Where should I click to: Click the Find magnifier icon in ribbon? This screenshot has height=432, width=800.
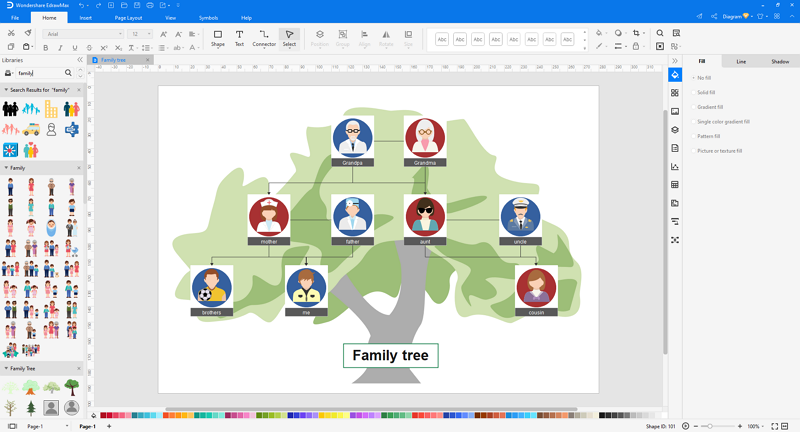(660, 33)
